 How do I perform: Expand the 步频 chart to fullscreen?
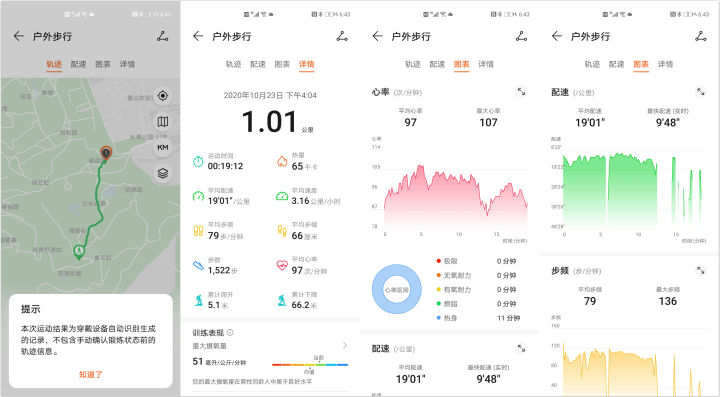[700, 271]
